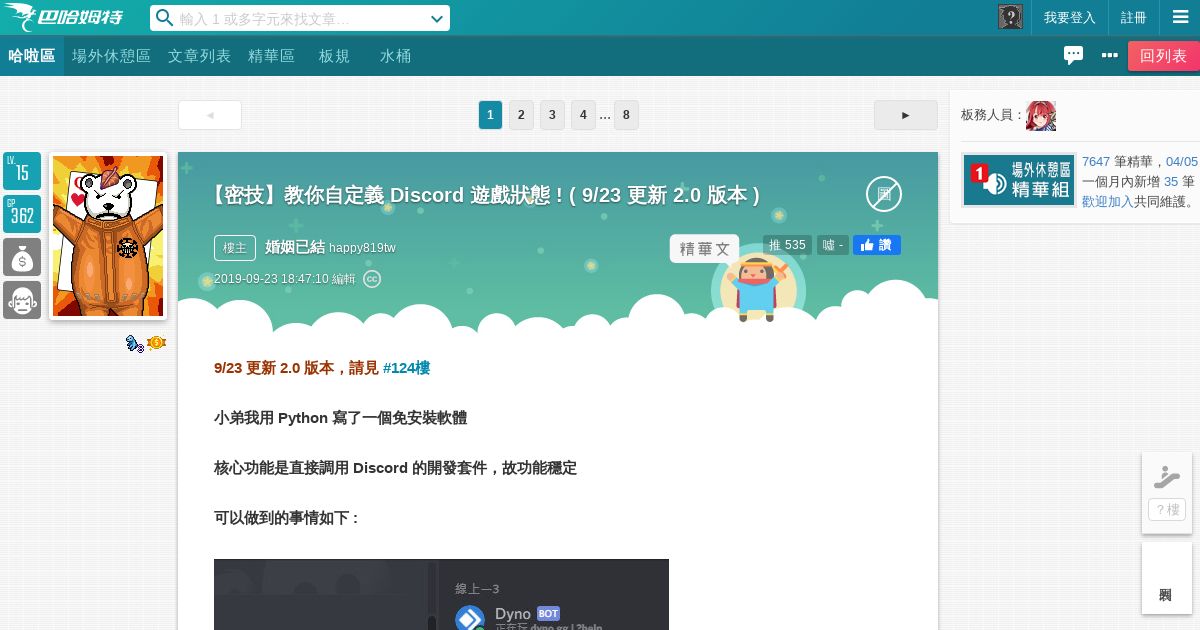This screenshot has height=630, width=1200.
Task: Open the 場外休憩區 tab
Action: (x=111, y=56)
